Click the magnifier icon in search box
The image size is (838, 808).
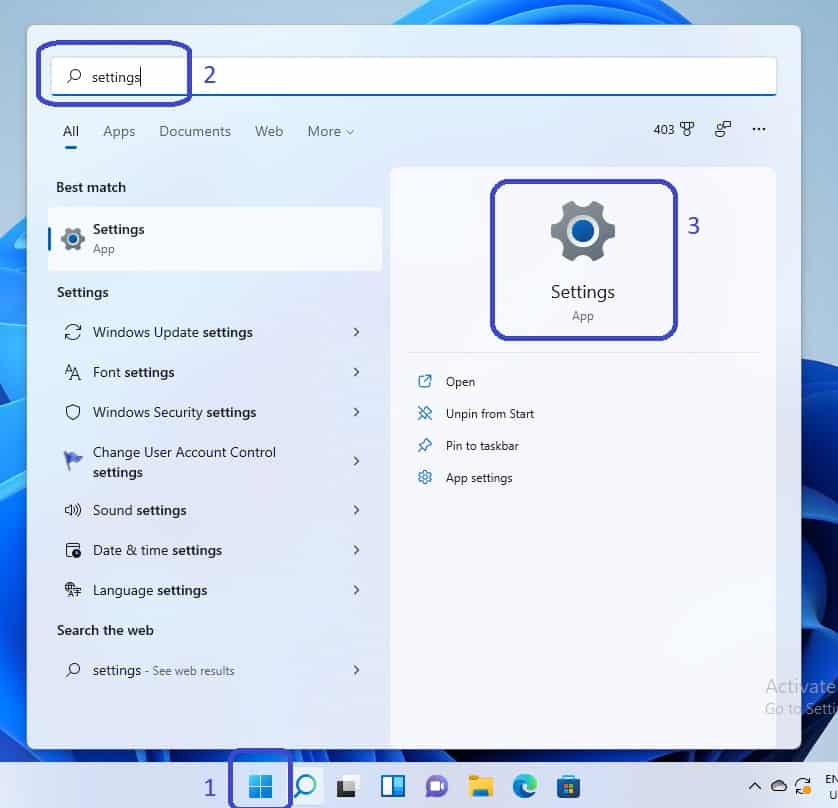(x=74, y=76)
